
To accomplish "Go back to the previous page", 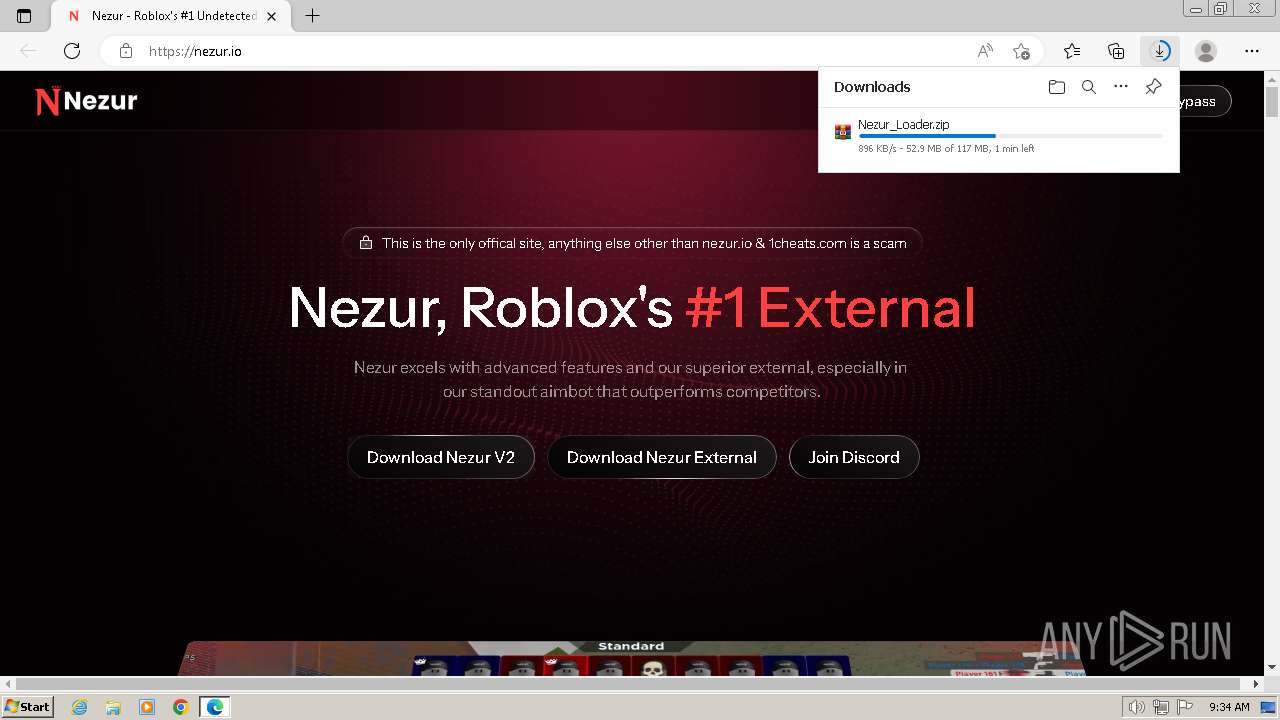I will coord(28,51).
